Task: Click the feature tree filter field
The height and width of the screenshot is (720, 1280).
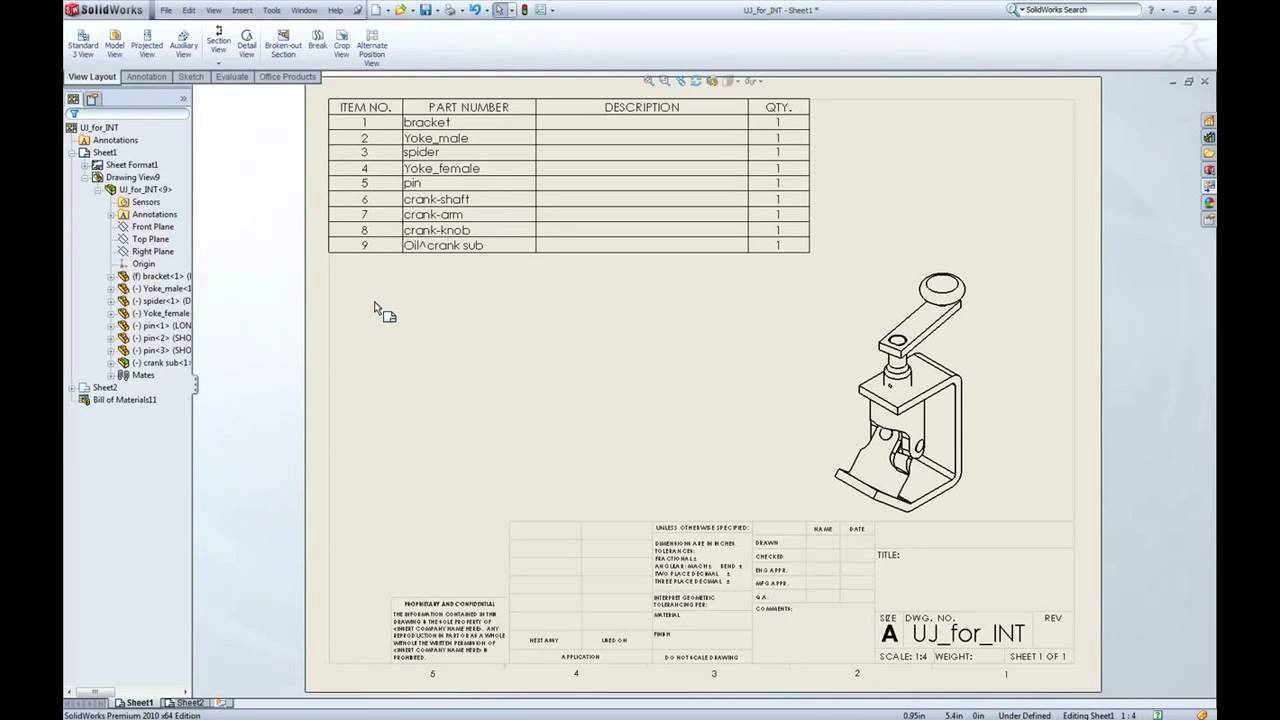Action: [127, 114]
